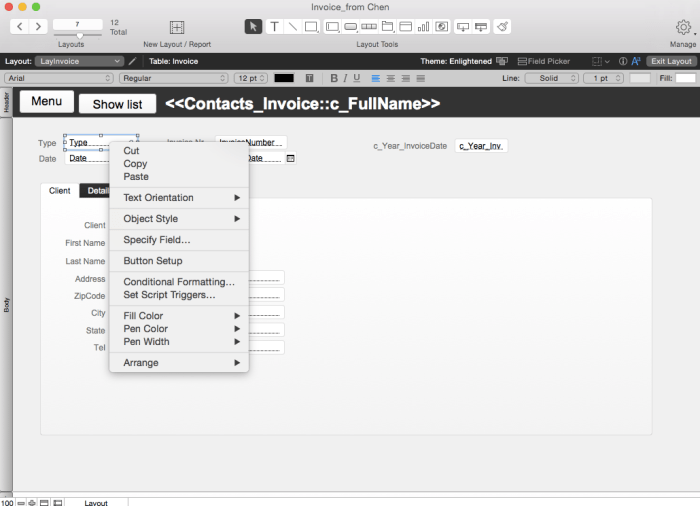
Task: Open the LayInvoice layout dropdown
Action: click(78, 61)
